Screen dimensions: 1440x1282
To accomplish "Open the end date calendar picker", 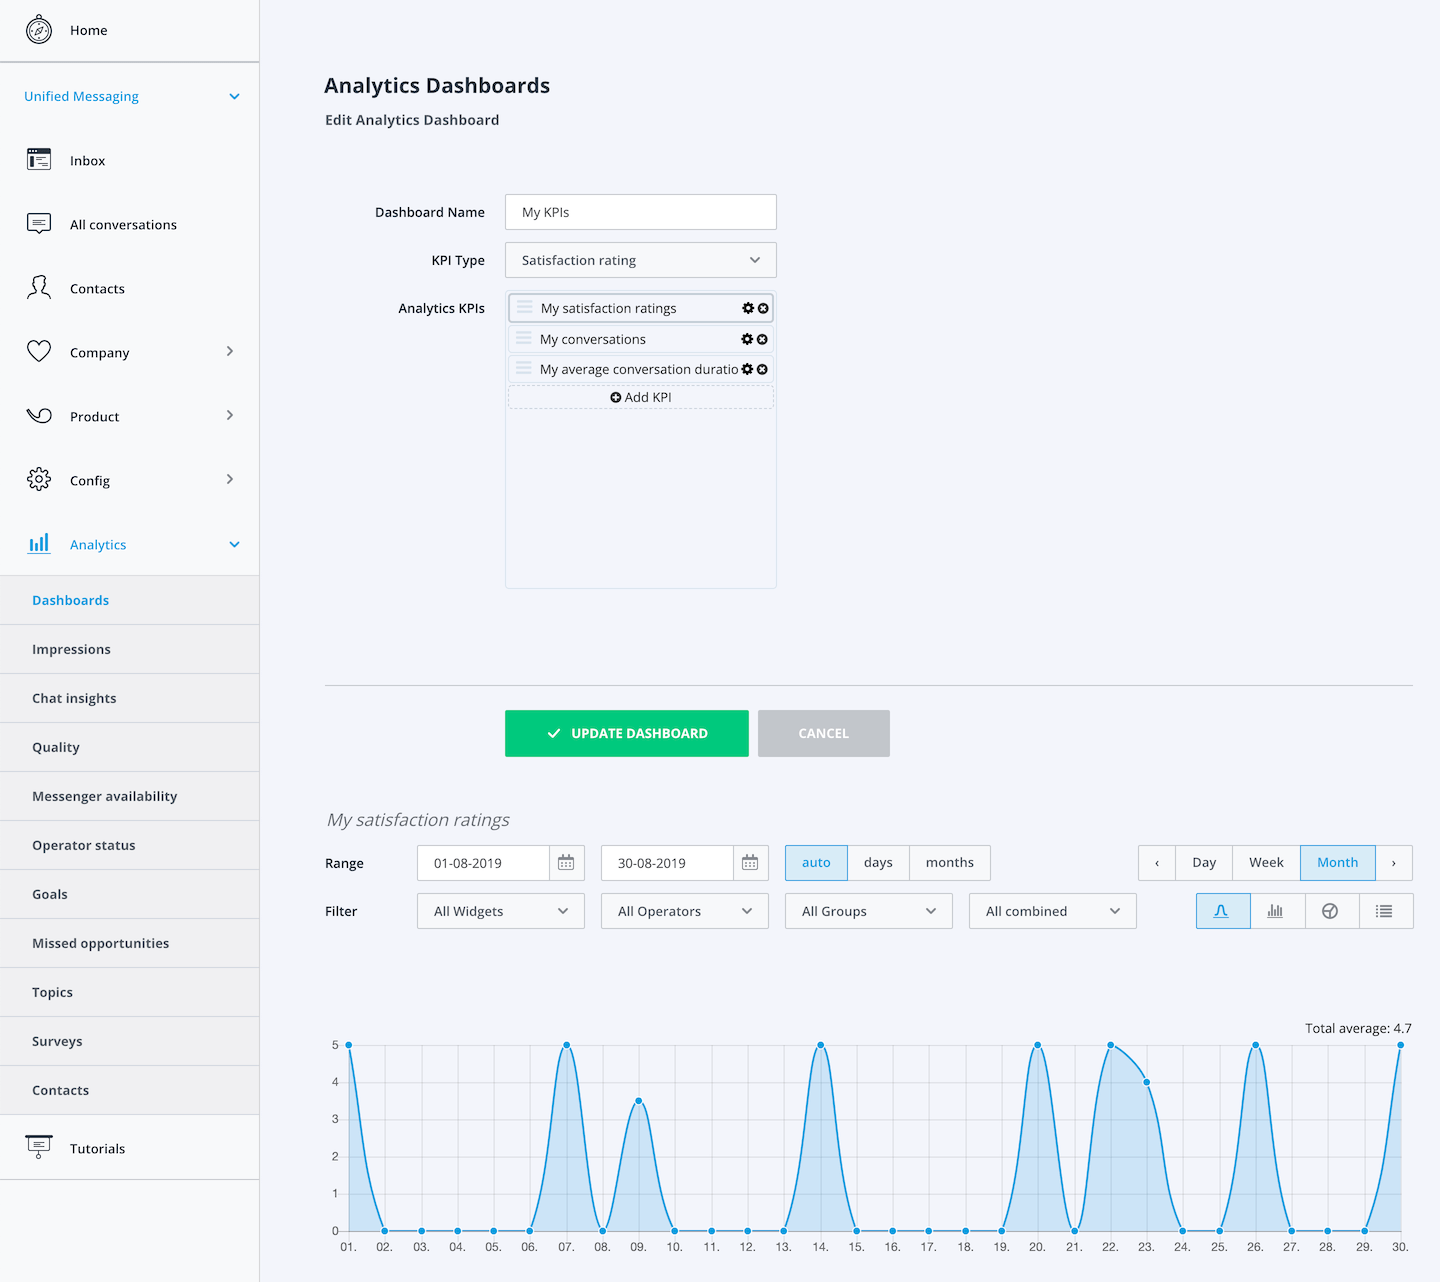I will 750,863.
